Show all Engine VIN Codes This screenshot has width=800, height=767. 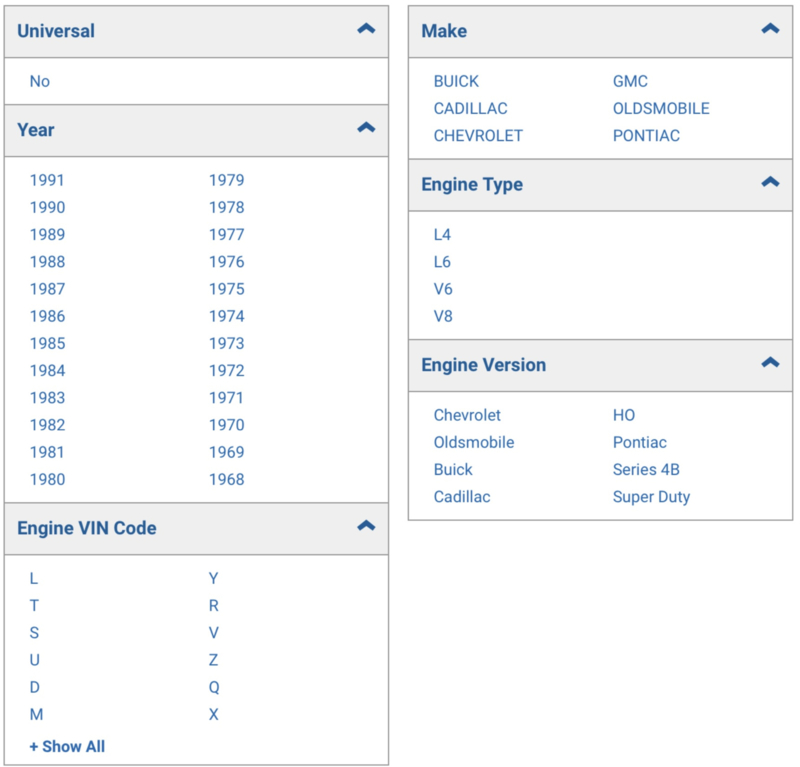pos(67,747)
